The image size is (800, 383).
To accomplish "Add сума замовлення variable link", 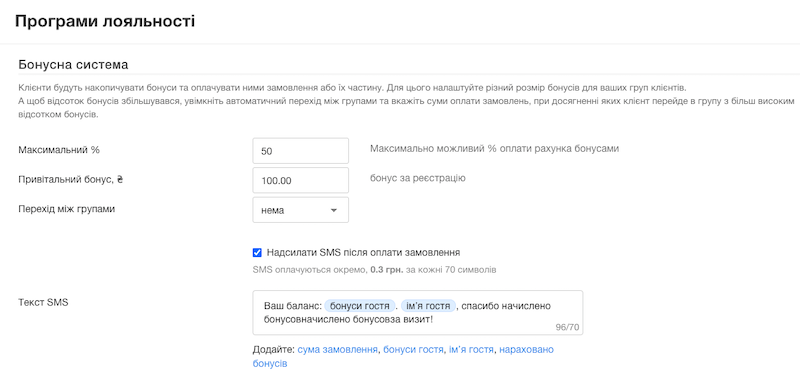I will [337, 350].
